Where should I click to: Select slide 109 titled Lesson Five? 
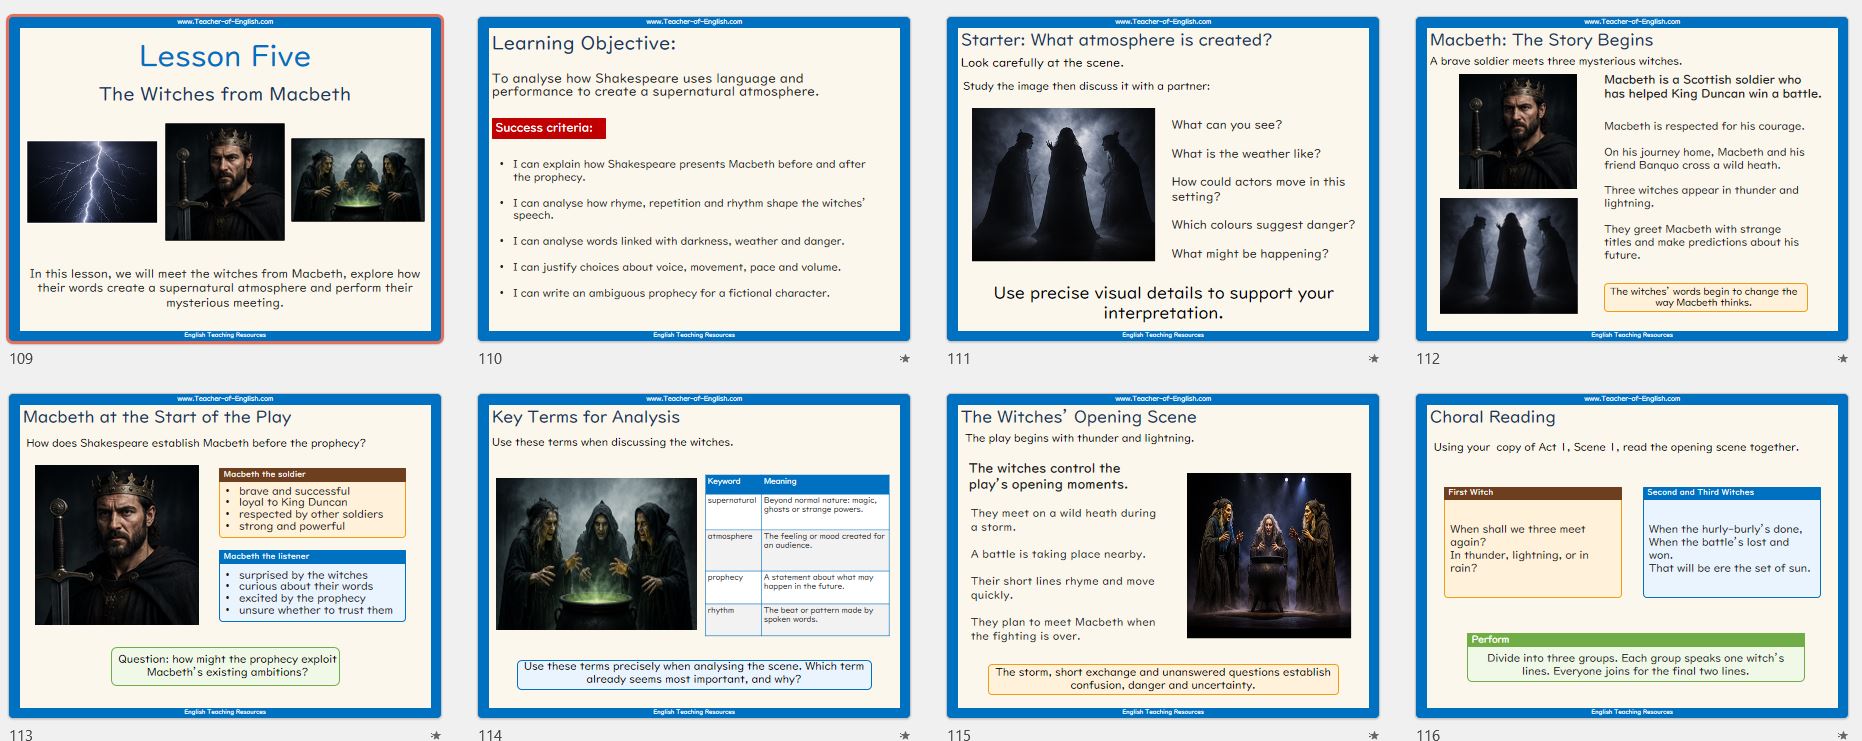coord(225,179)
